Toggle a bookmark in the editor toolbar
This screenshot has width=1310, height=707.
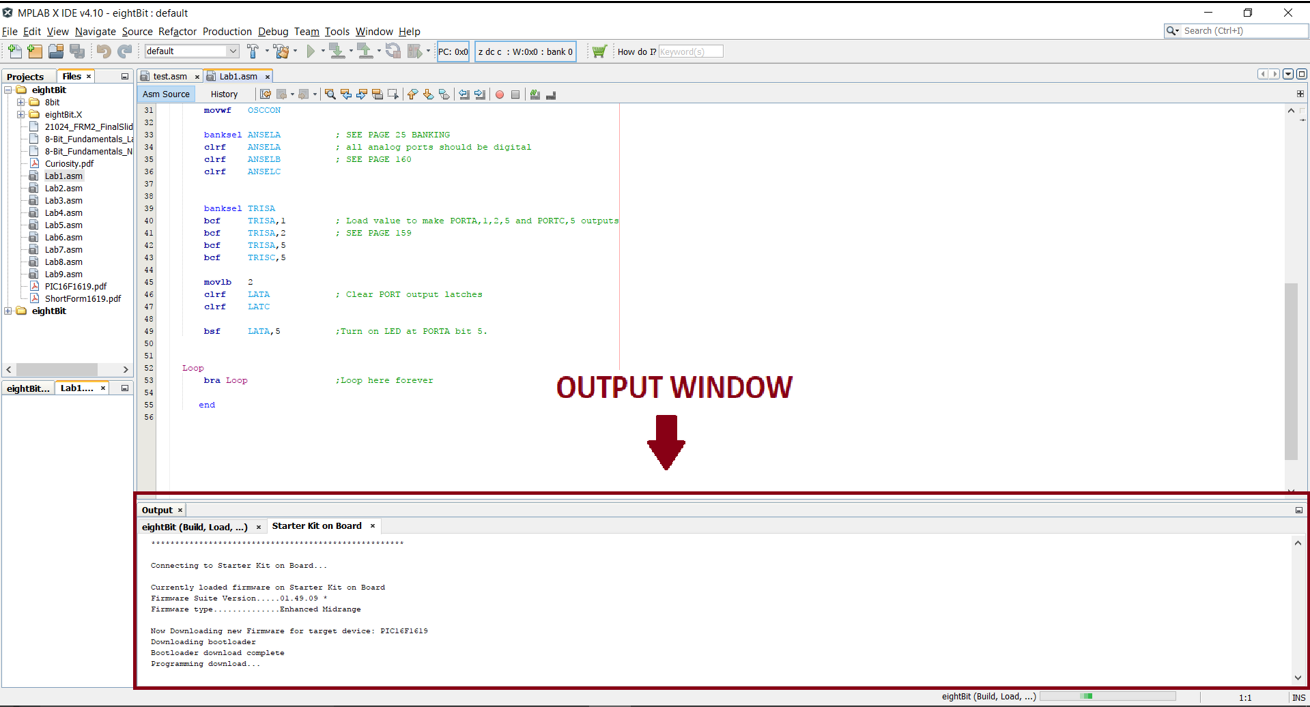(x=444, y=93)
